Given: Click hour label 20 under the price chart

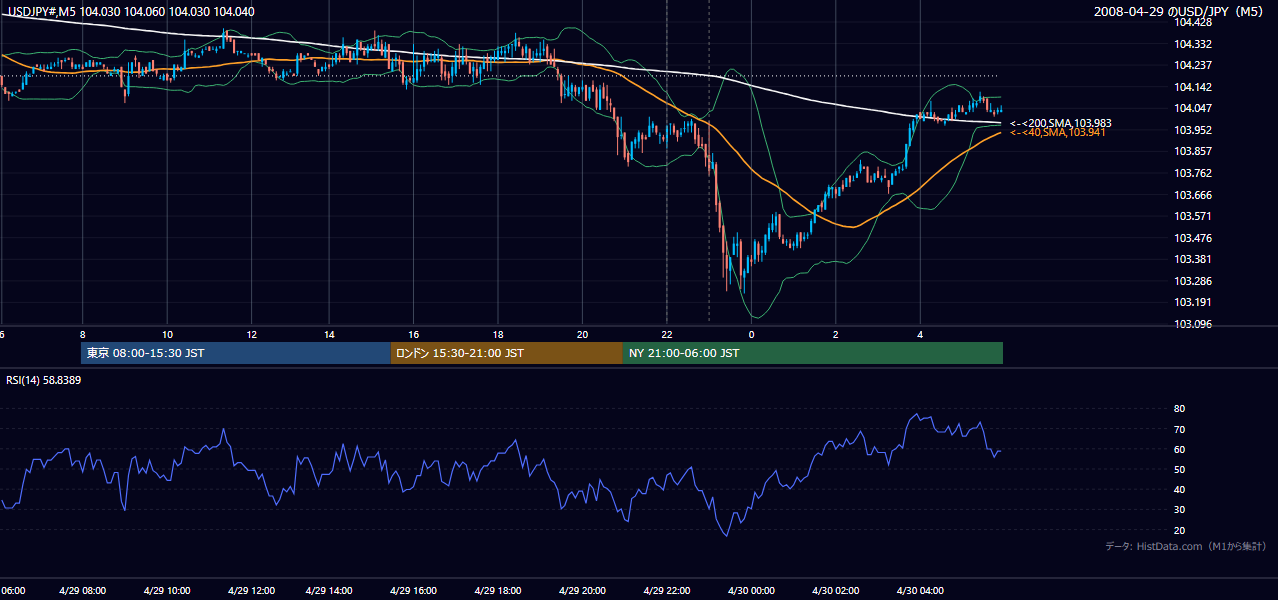Looking at the screenshot, I should (583, 334).
